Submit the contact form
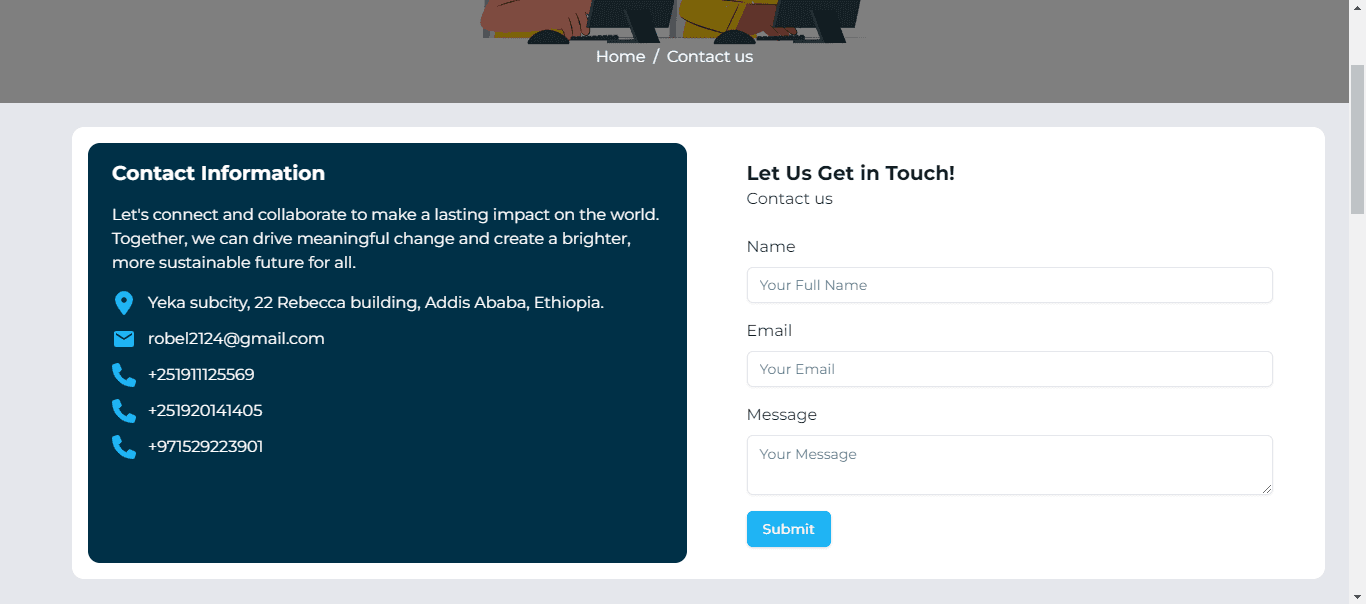The height and width of the screenshot is (604, 1366). pyautogui.click(x=788, y=529)
